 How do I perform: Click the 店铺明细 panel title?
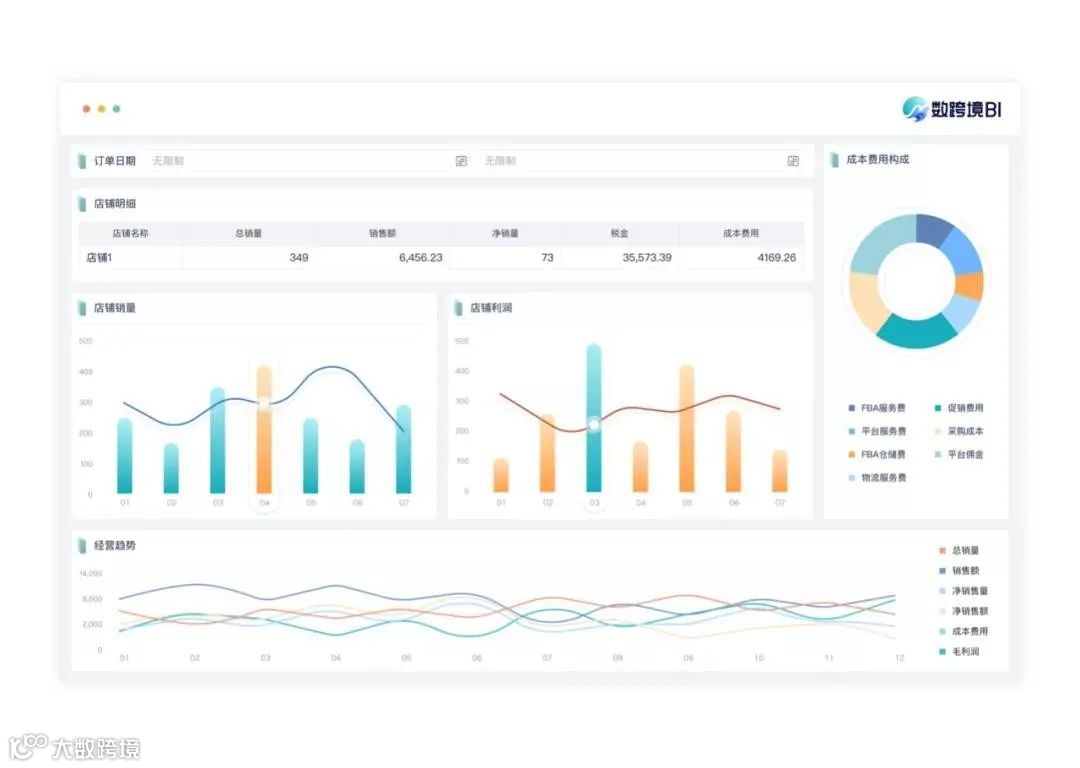pyautogui.click(x=114, y=204)
